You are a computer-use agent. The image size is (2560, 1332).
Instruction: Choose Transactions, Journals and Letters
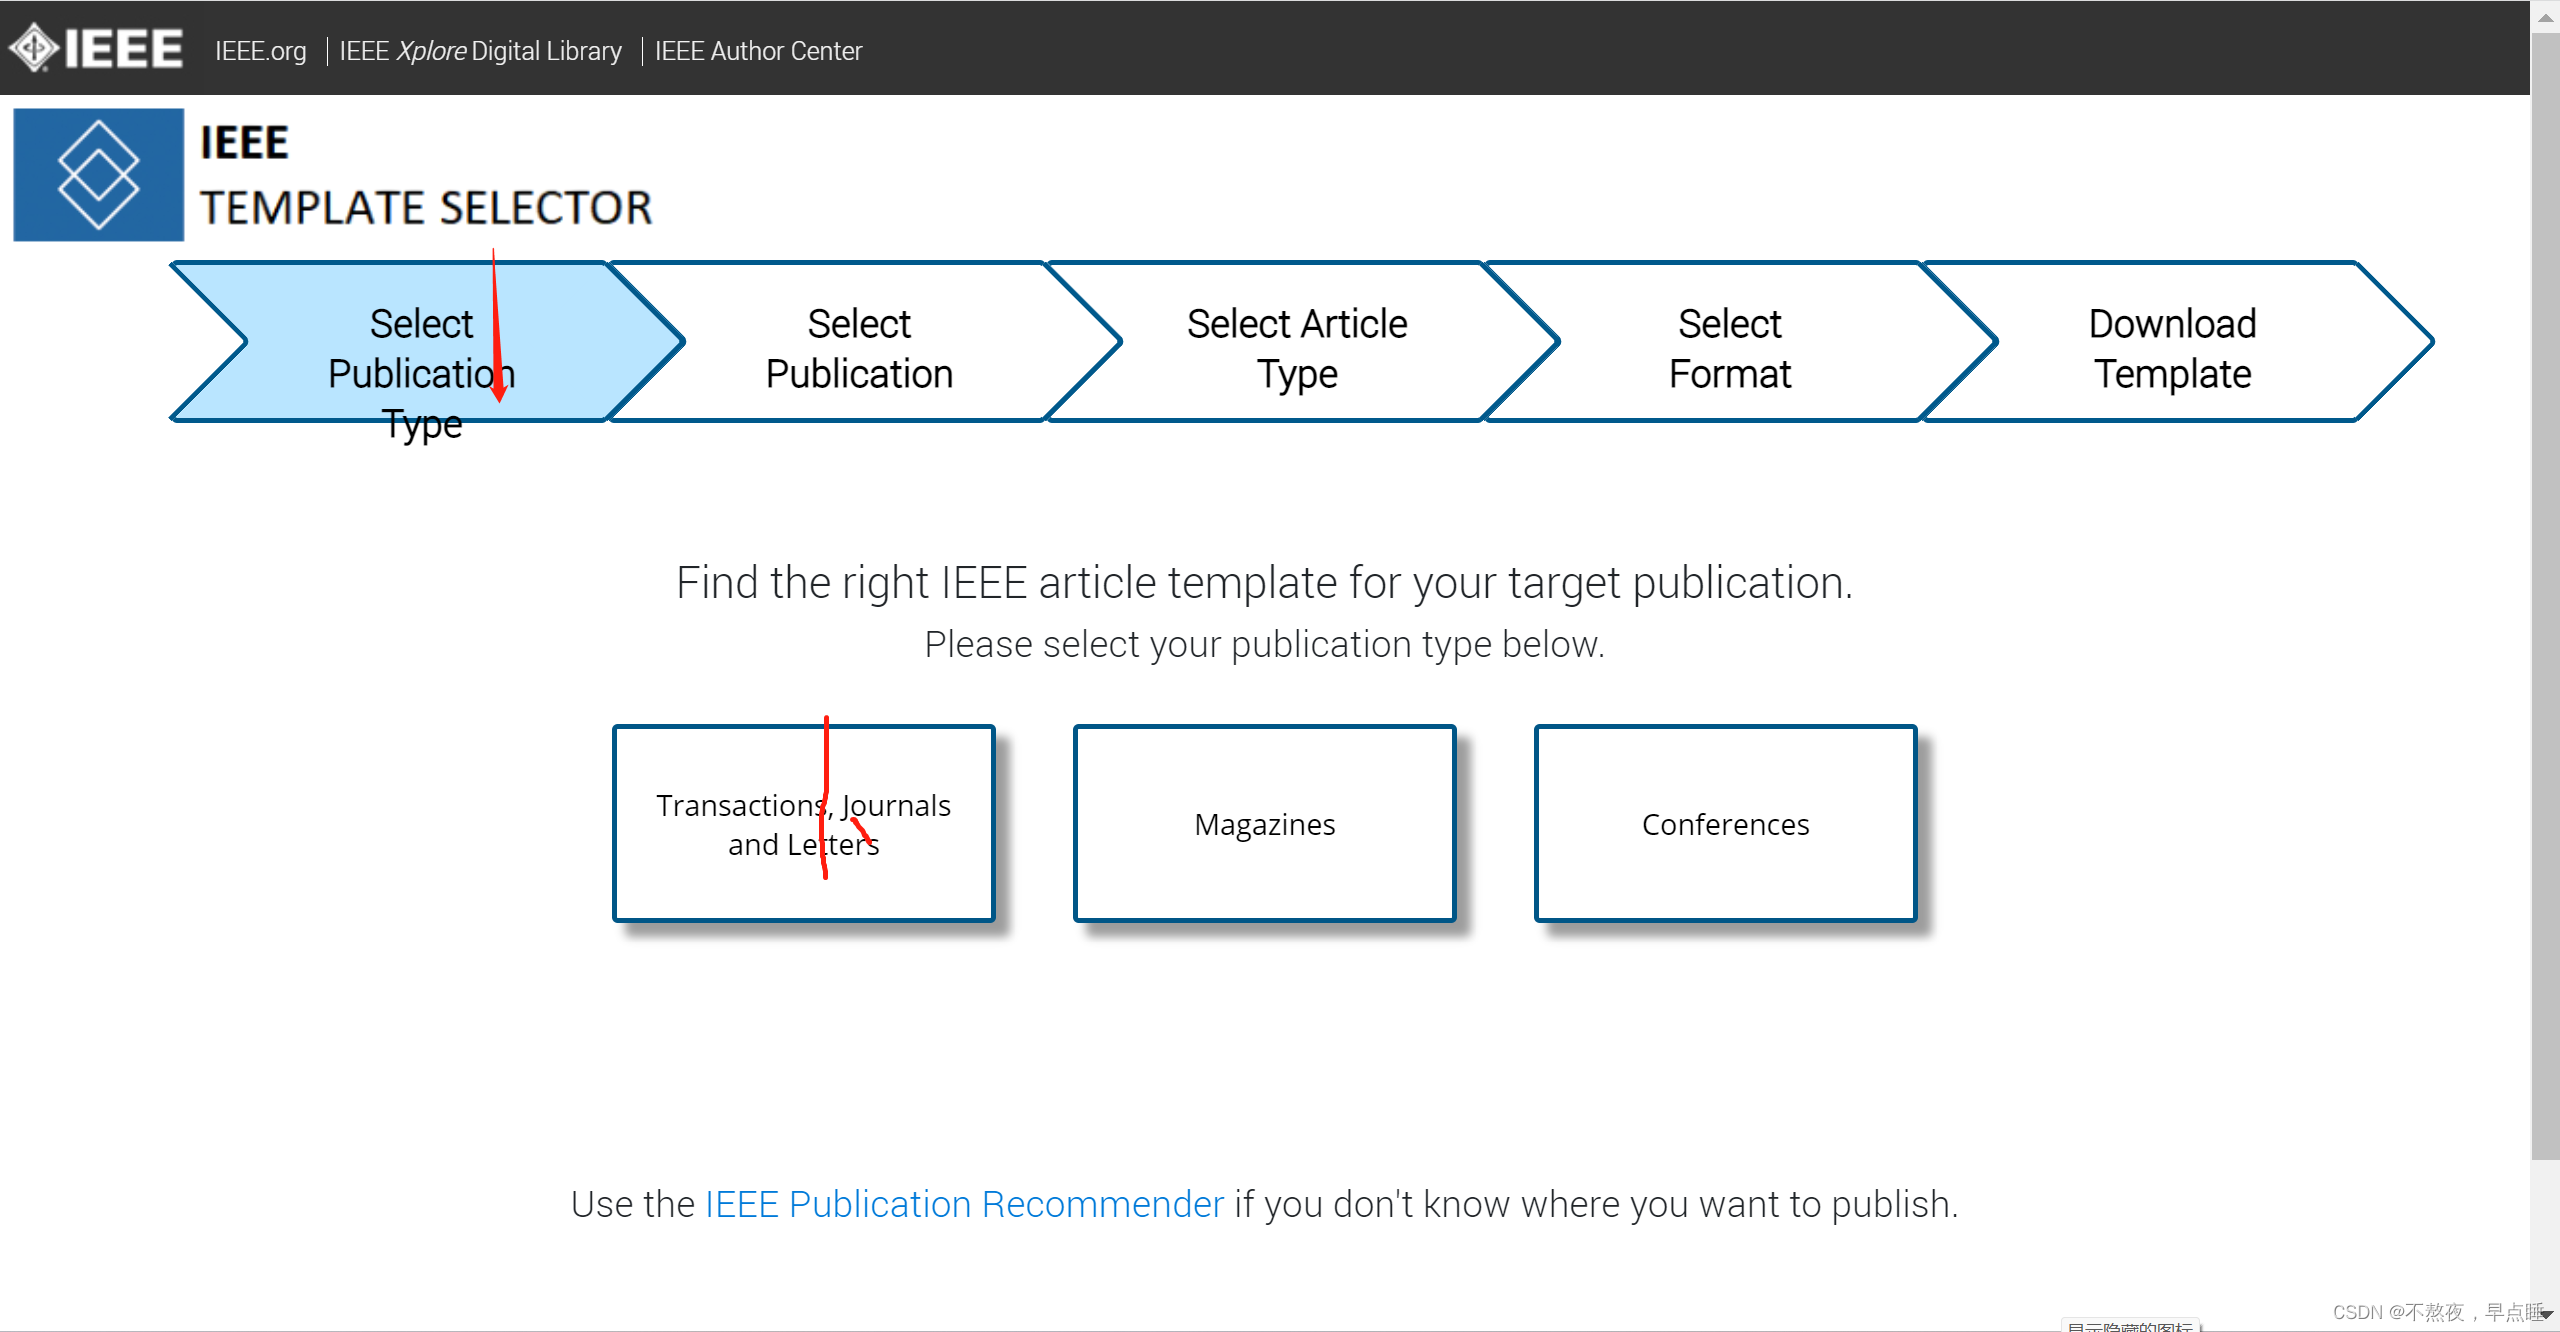click(x=803, y=823)
